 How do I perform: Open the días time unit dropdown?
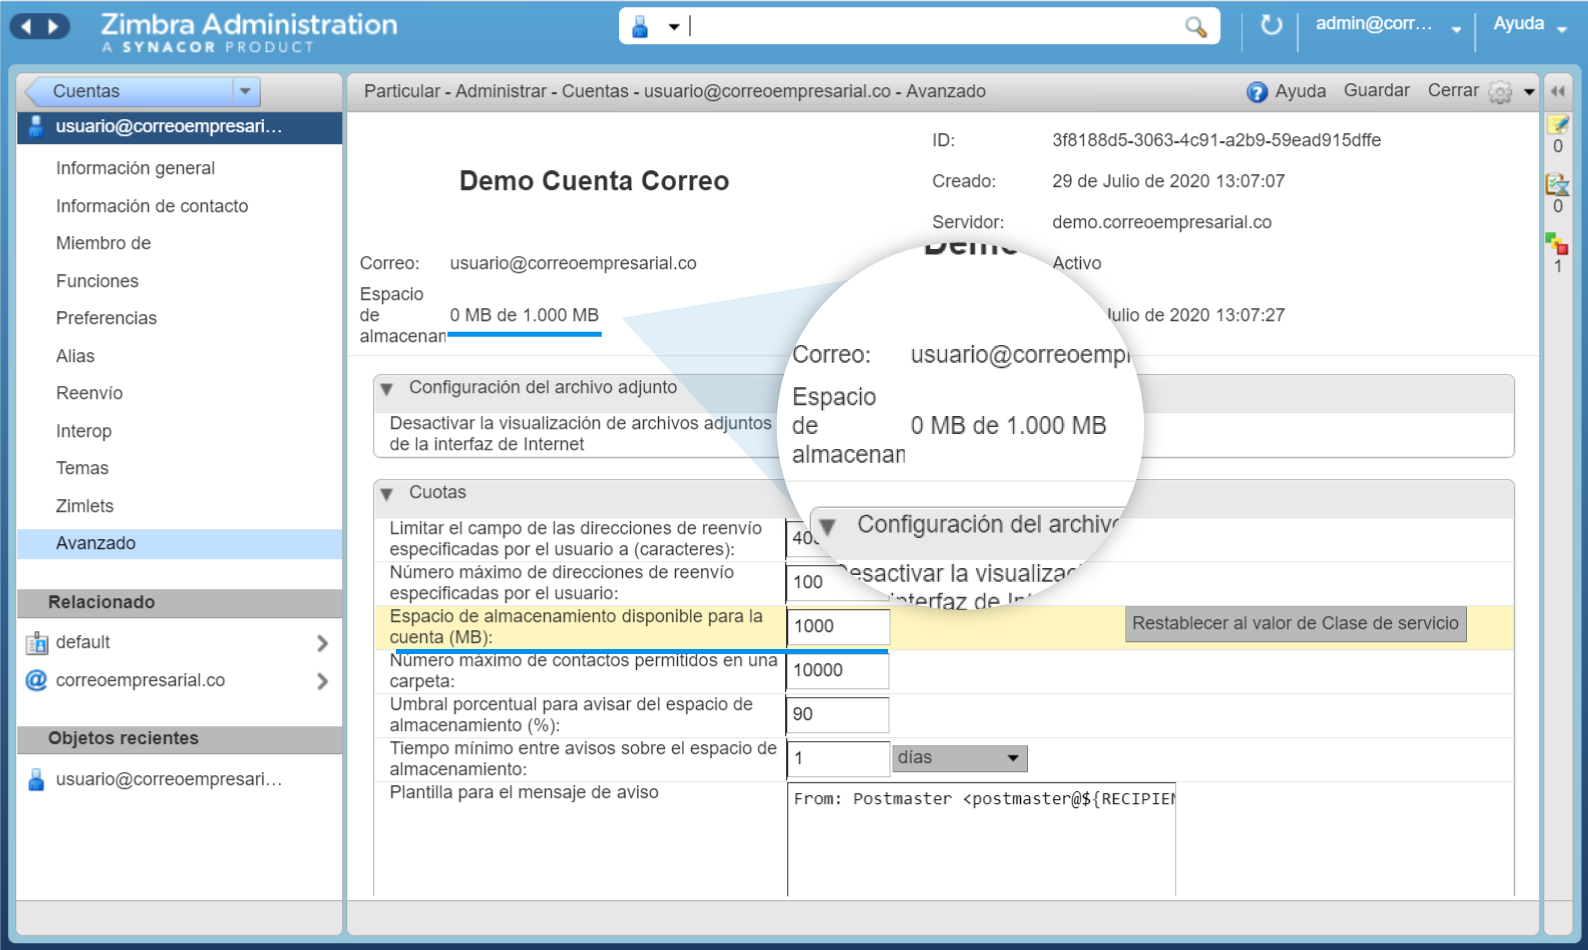pos(959,758)
